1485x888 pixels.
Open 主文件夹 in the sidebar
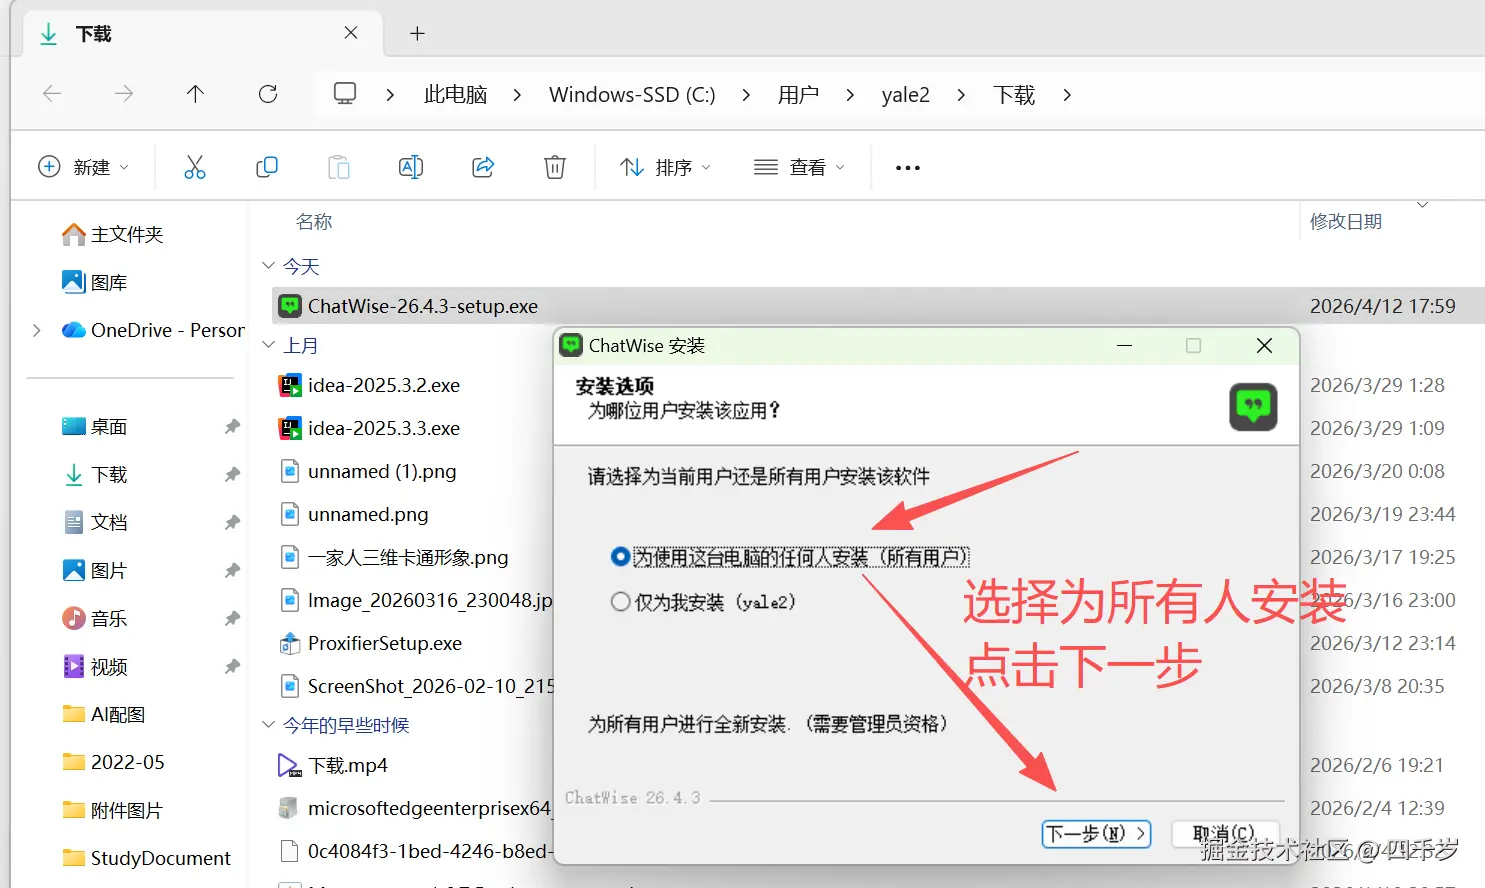[112, 234]
